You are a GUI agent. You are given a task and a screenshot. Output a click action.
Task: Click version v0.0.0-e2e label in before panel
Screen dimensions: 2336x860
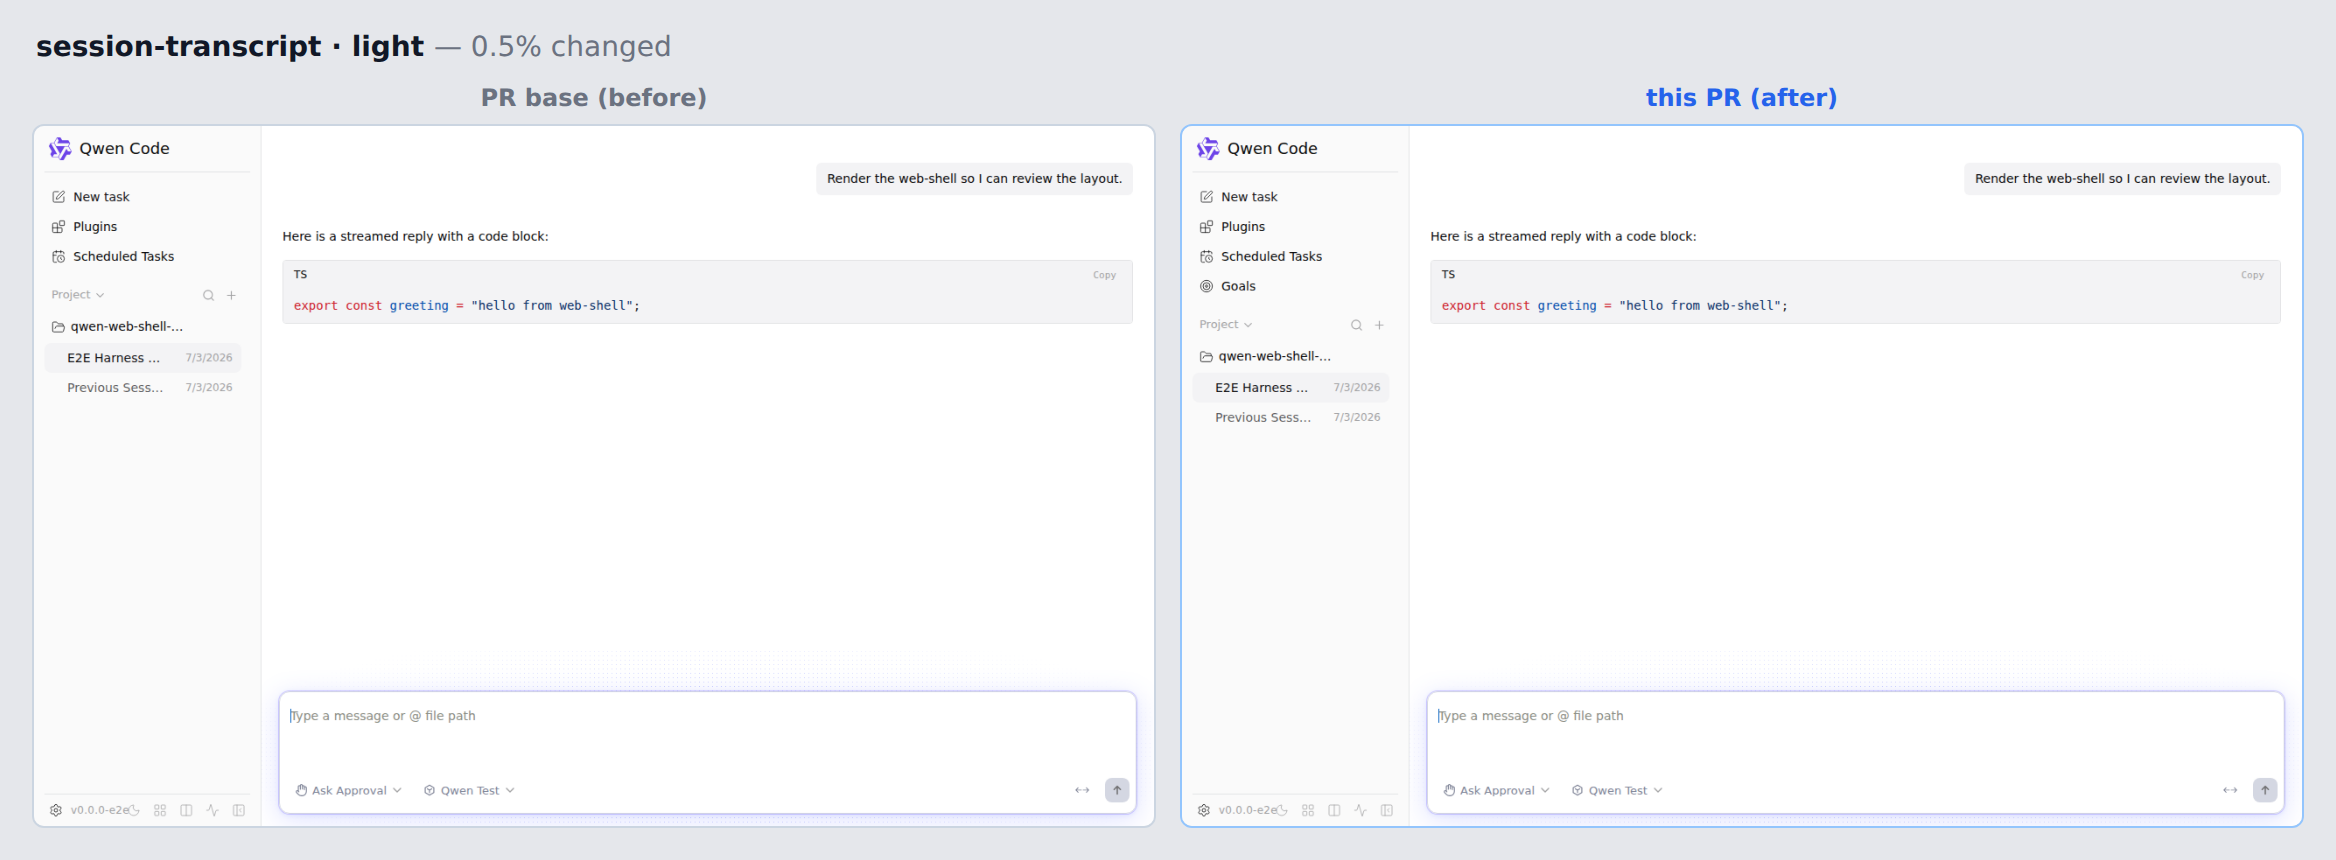pyautogui.click(x=99, y=810)
